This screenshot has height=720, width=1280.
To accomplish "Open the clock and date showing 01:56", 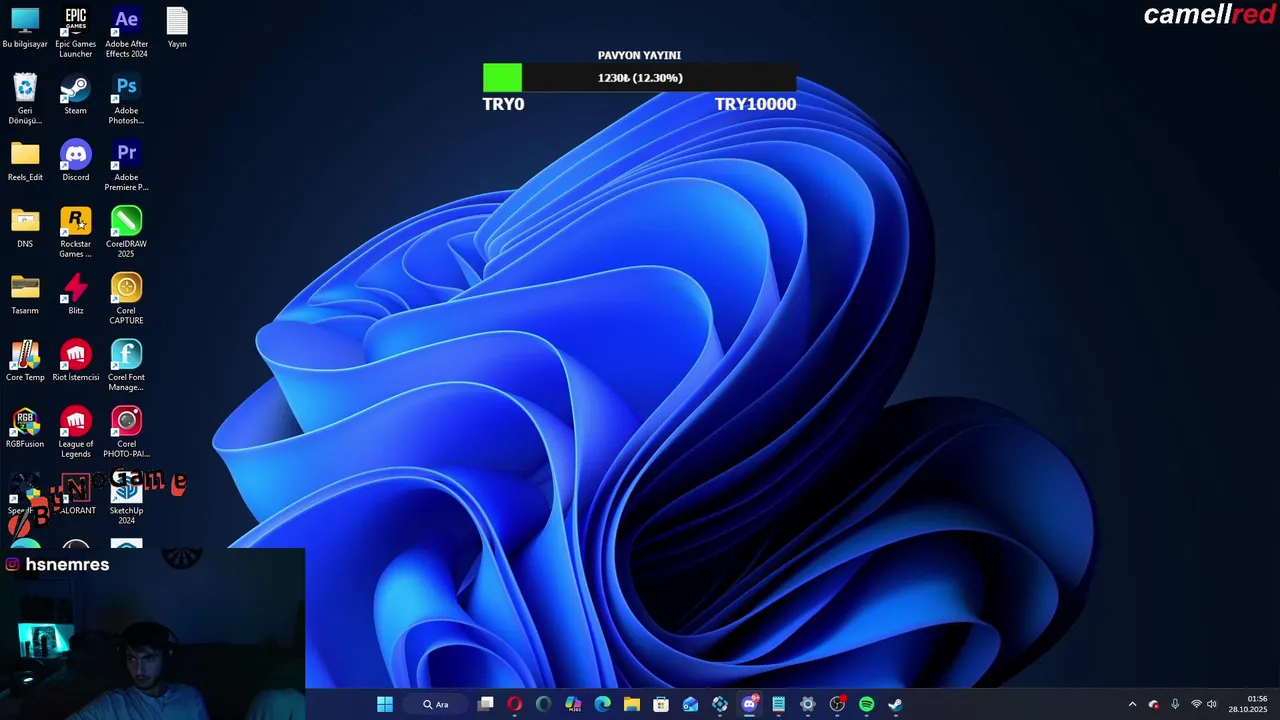I will pyautogui.click(x=1249, y=704).
